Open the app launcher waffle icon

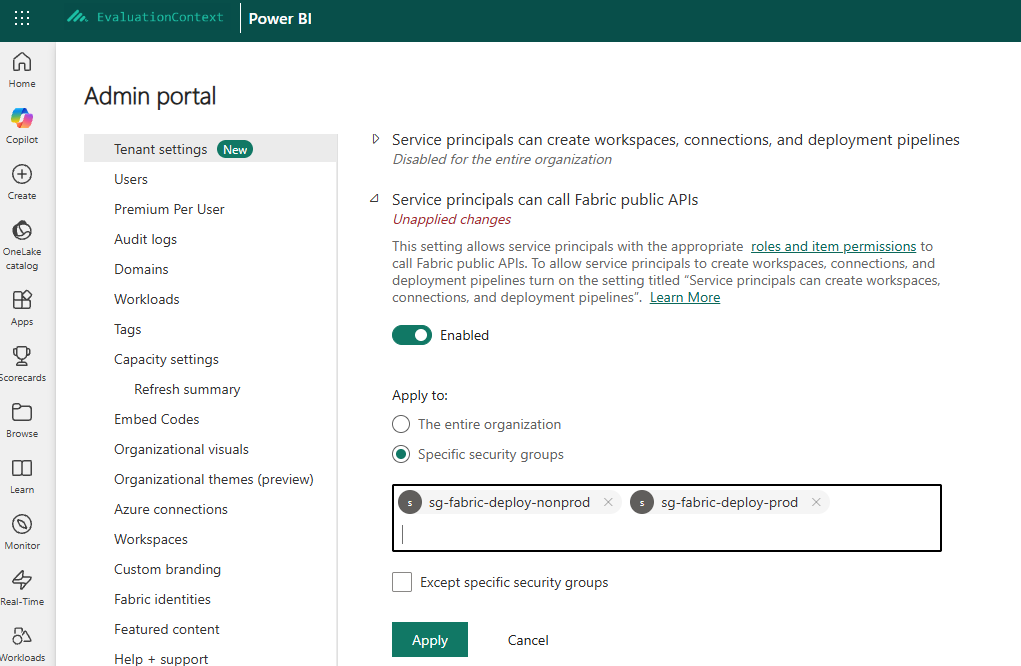coord(22,18)
